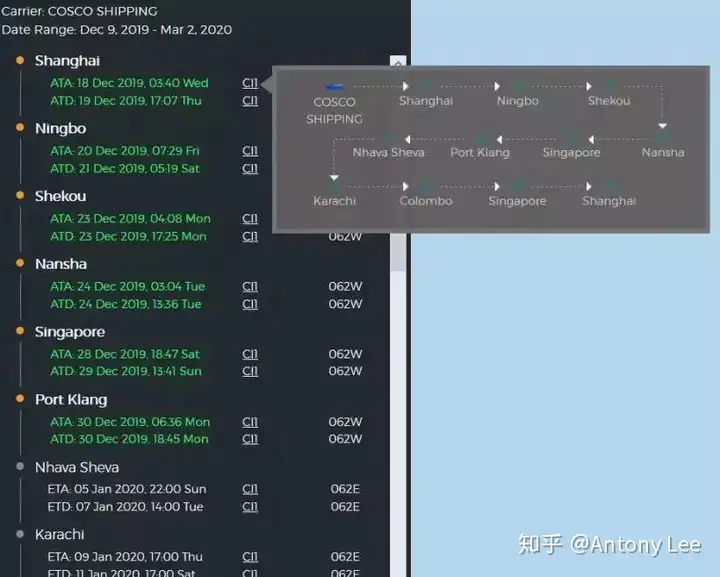The width and height of the screenshot is (720, 577).
Task: Click voyage 062E on Nhava Sheva ETD row
Action: tap(345, 507)
